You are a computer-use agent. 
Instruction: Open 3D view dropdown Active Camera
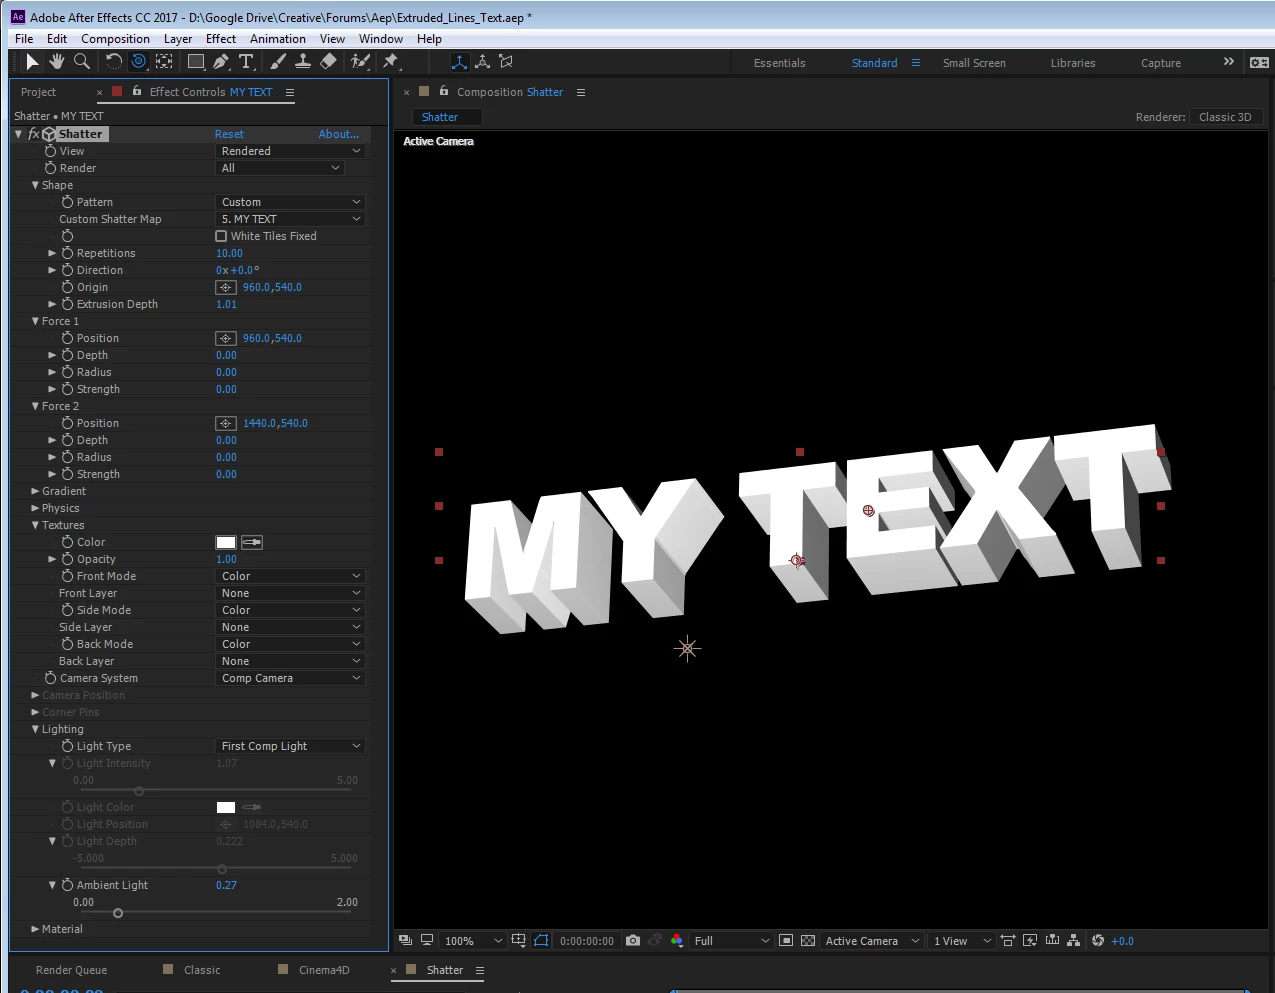[872, 941]
